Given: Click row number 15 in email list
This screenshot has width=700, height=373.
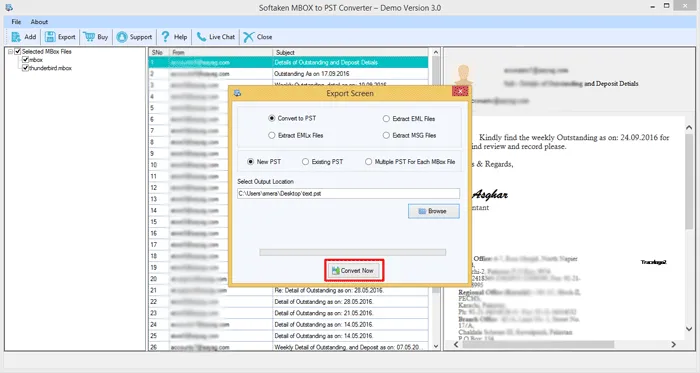Looking at the screenshot, I should 154,222.
